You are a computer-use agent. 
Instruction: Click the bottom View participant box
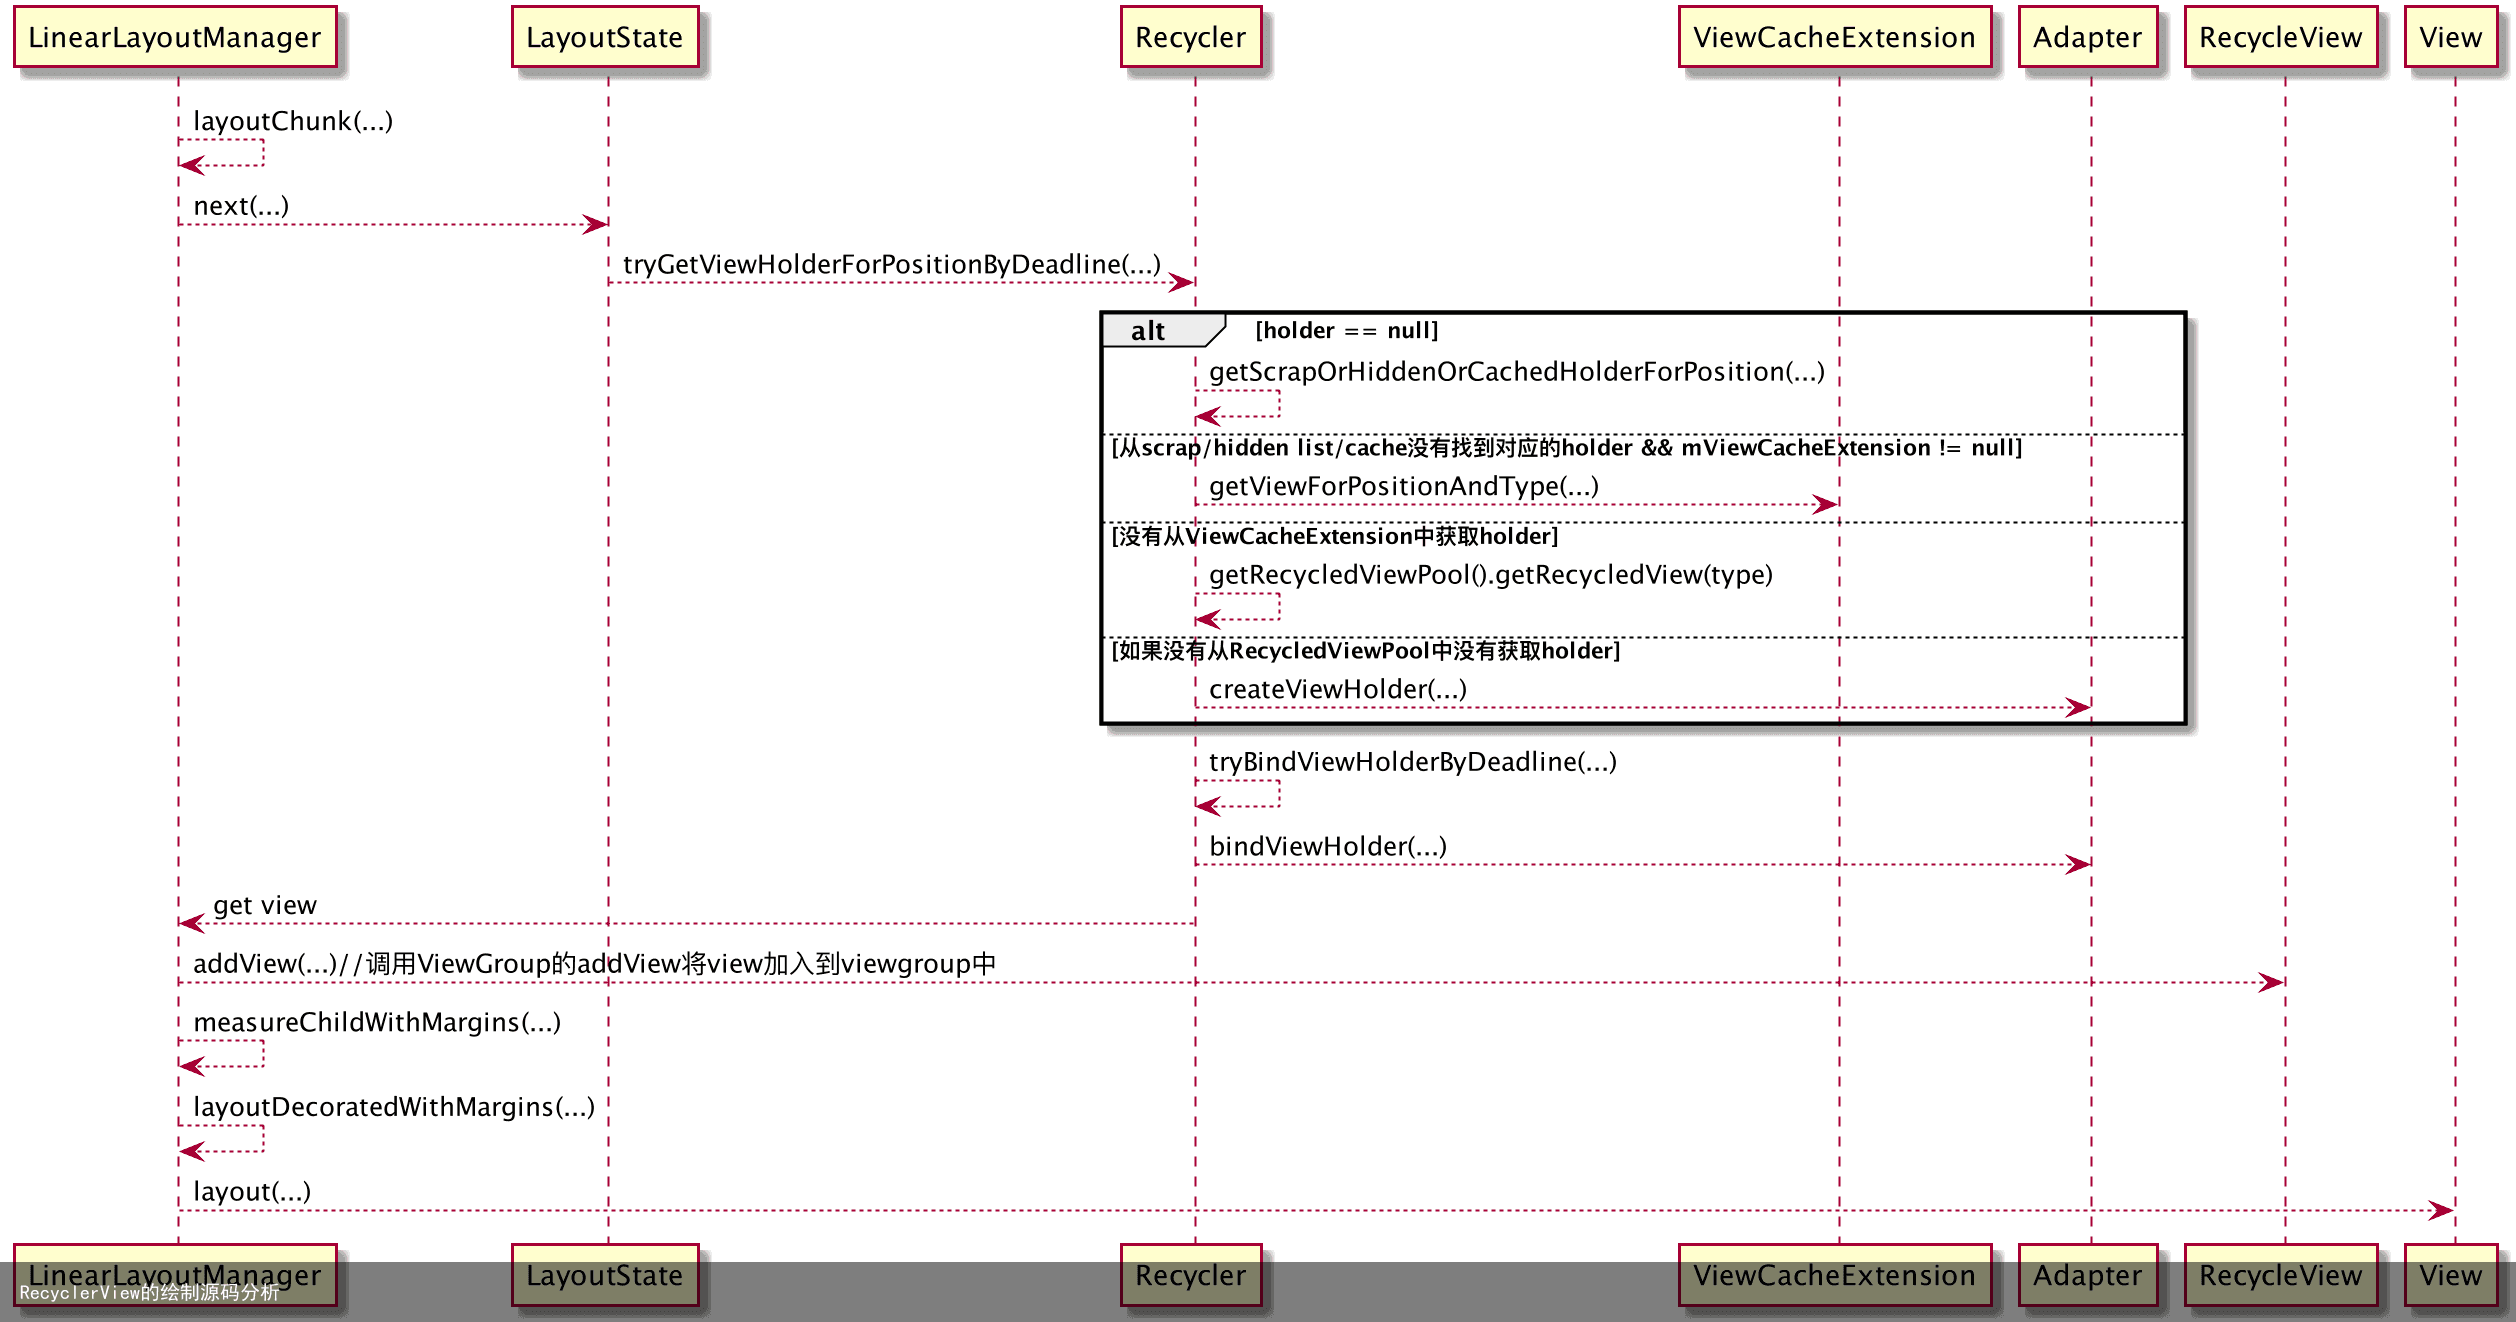[x=2451, y=1275]
